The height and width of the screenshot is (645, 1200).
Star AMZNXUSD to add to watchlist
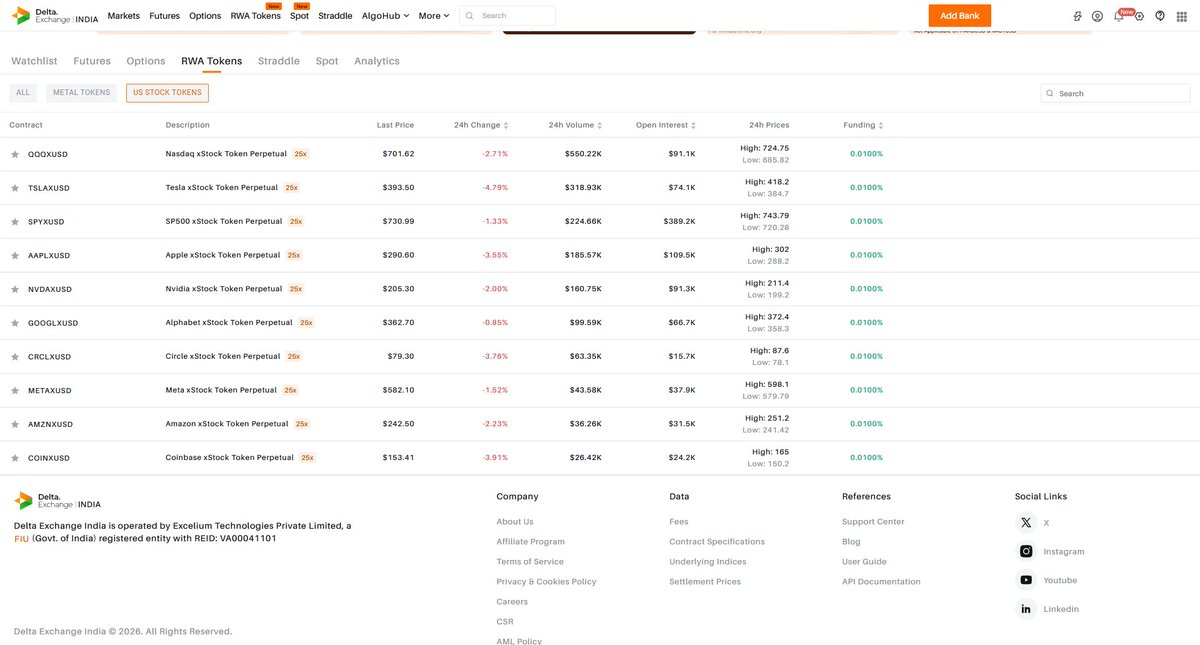15,424
